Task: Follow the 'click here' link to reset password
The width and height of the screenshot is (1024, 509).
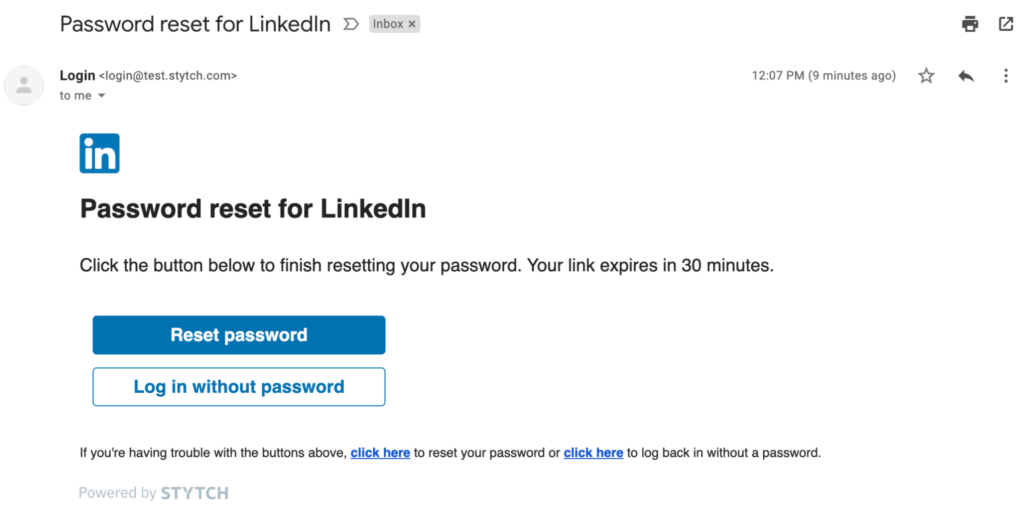Action: click(x=380, y=453)
